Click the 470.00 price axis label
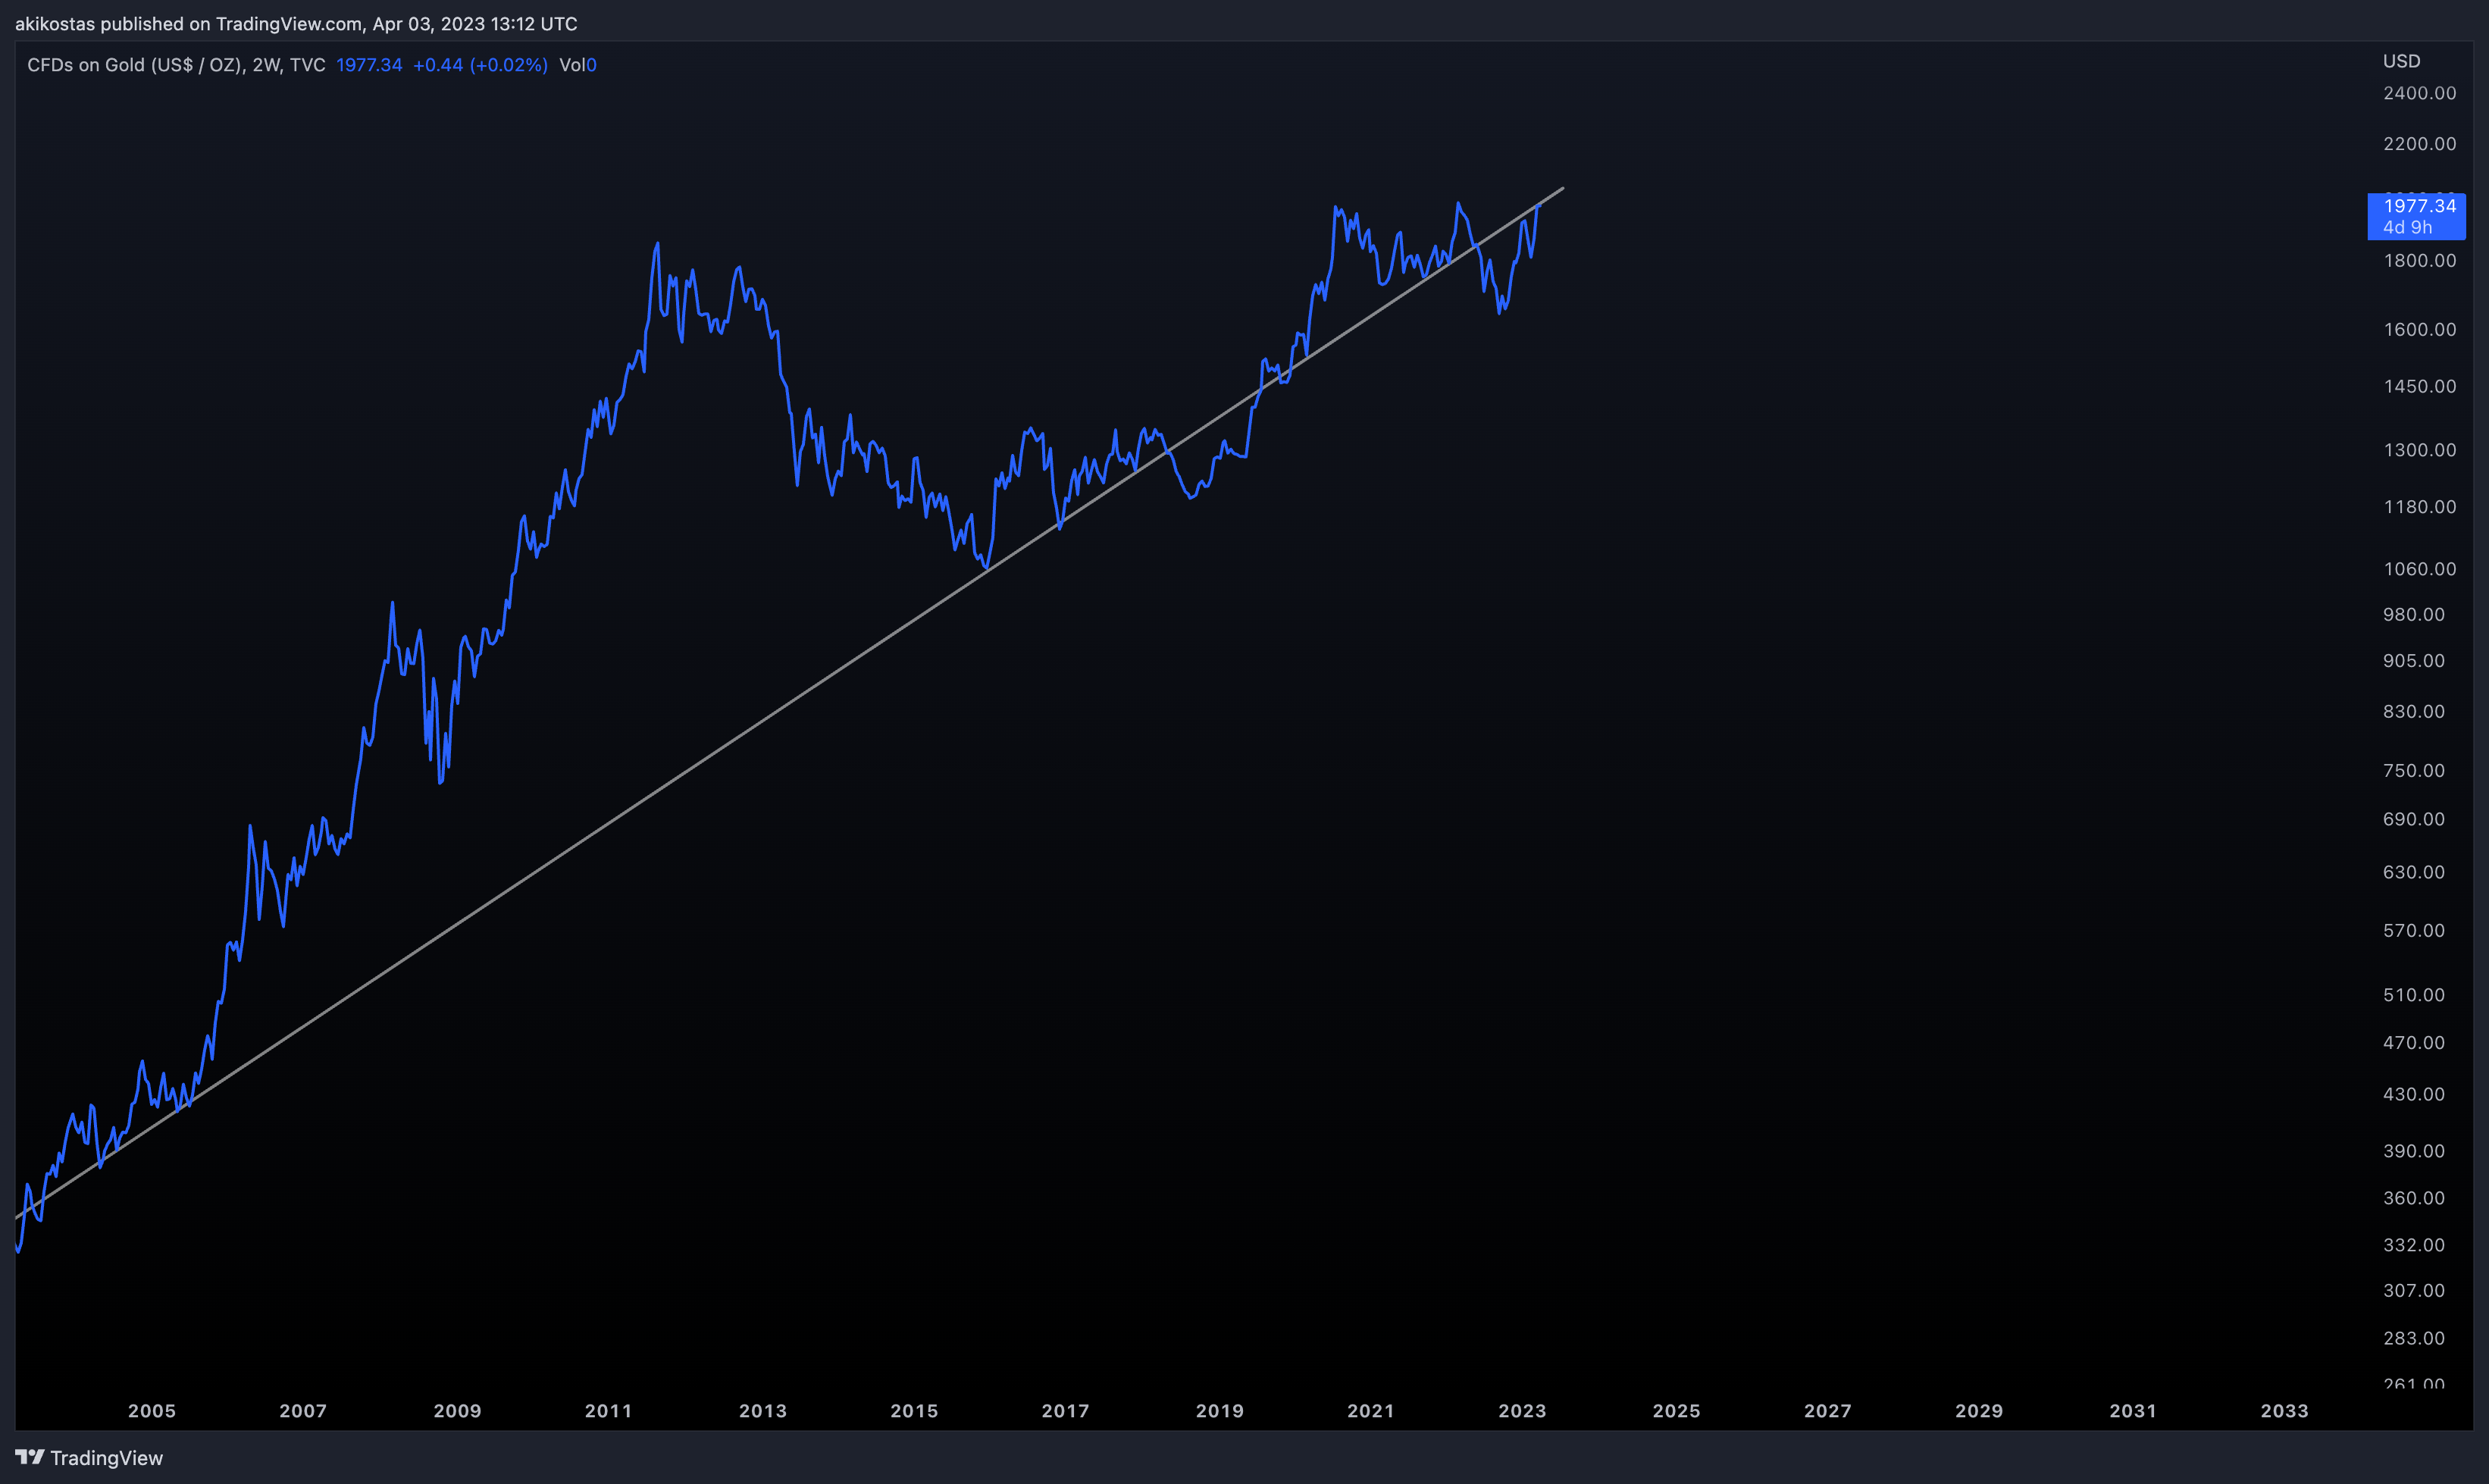Viewport: 2489px width, 1484px height. tap(2413, 1043)
